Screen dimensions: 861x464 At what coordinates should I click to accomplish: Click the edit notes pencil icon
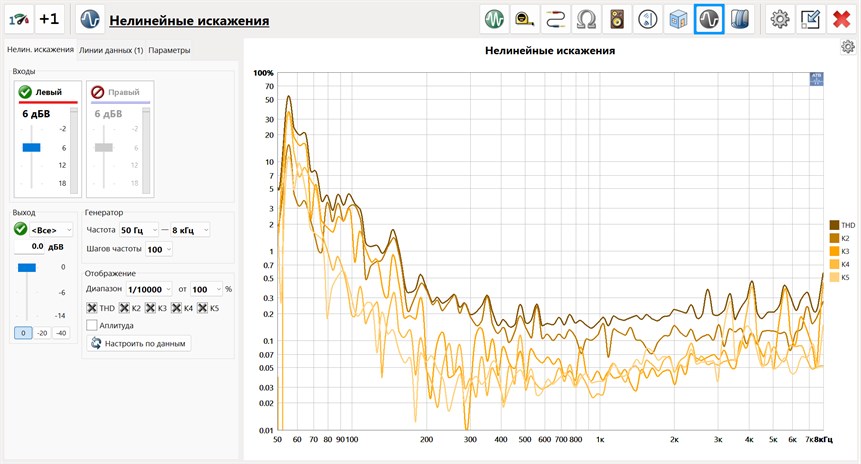tap(811, 19)
